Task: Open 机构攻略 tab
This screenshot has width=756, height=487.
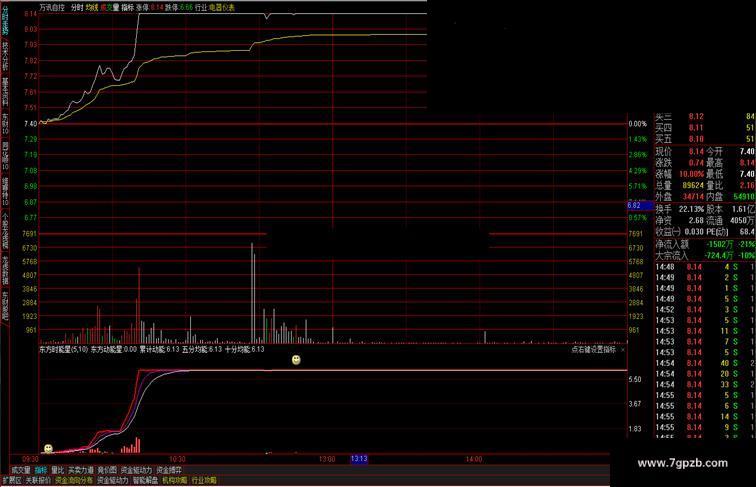Action: click(x=175, y=481)
